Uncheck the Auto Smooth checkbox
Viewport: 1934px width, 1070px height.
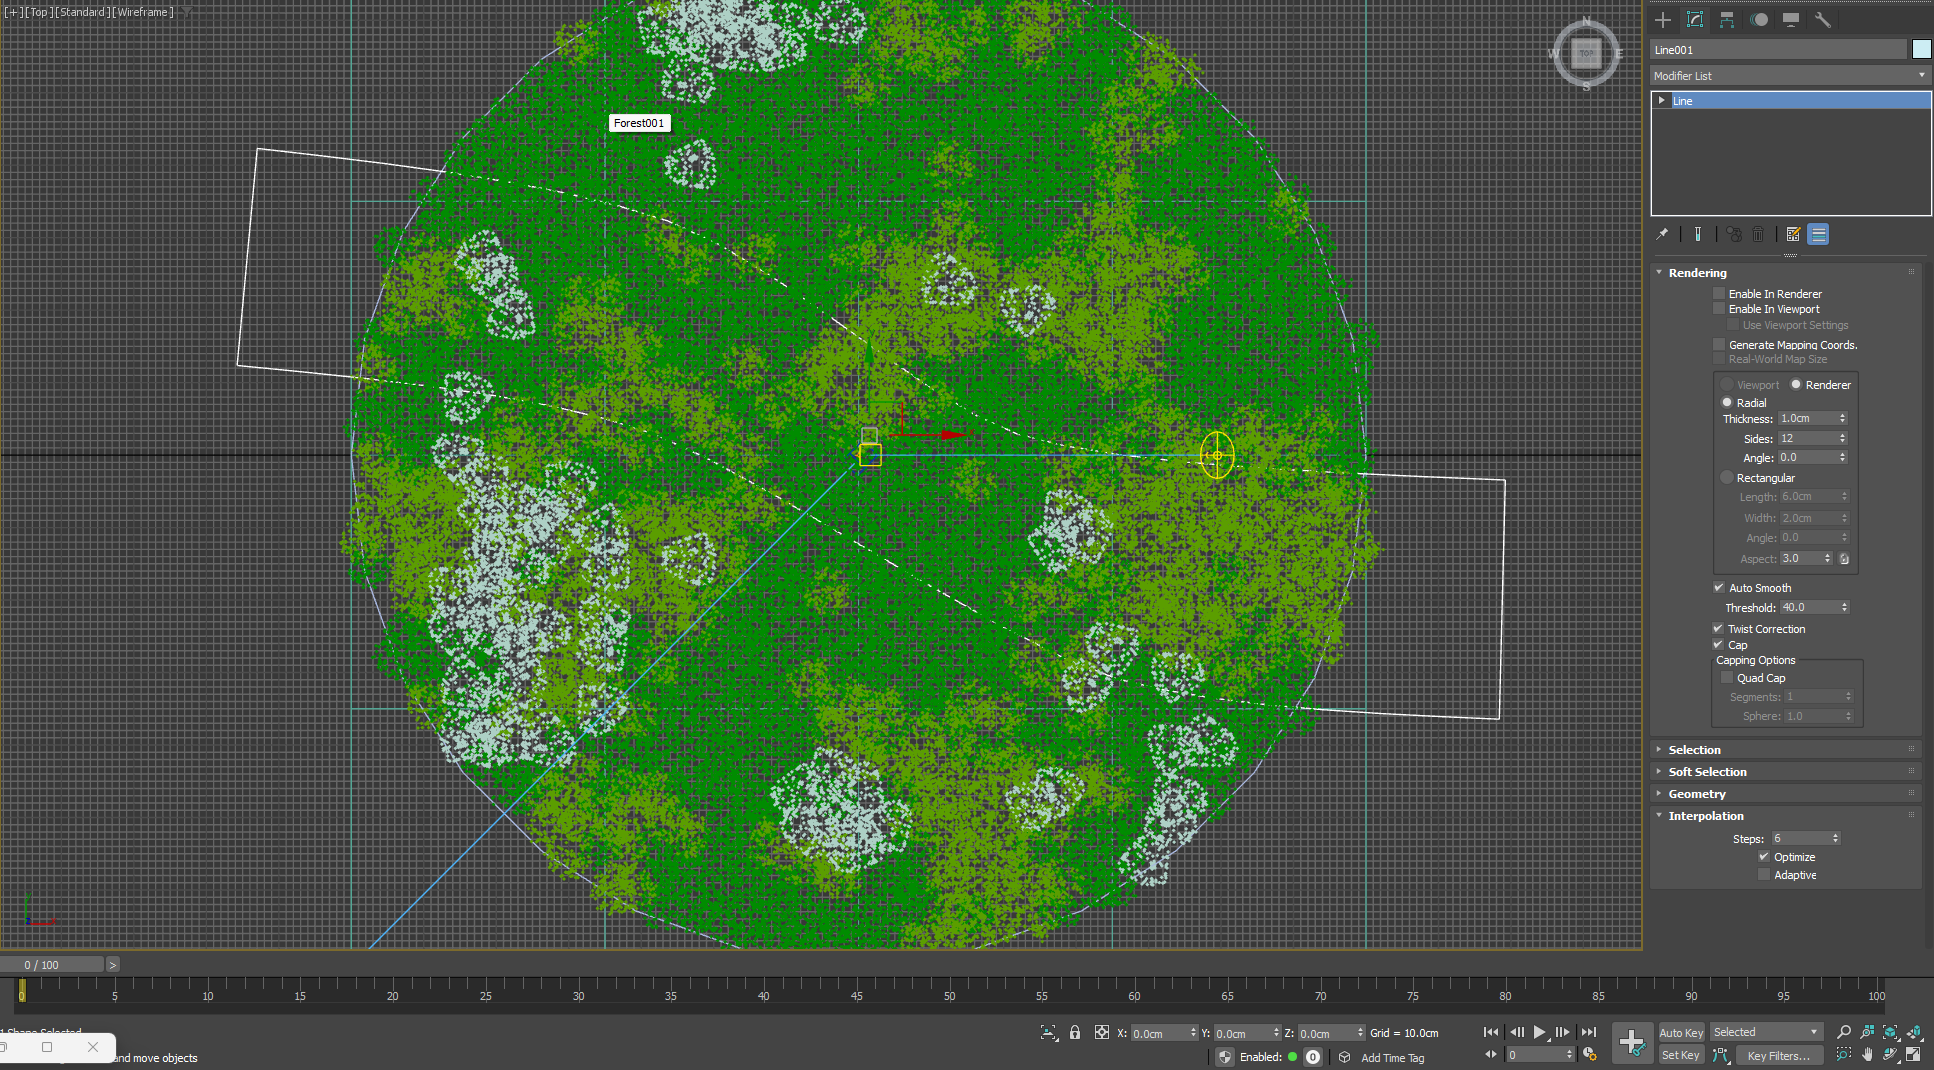click(x=1719, y=588)
